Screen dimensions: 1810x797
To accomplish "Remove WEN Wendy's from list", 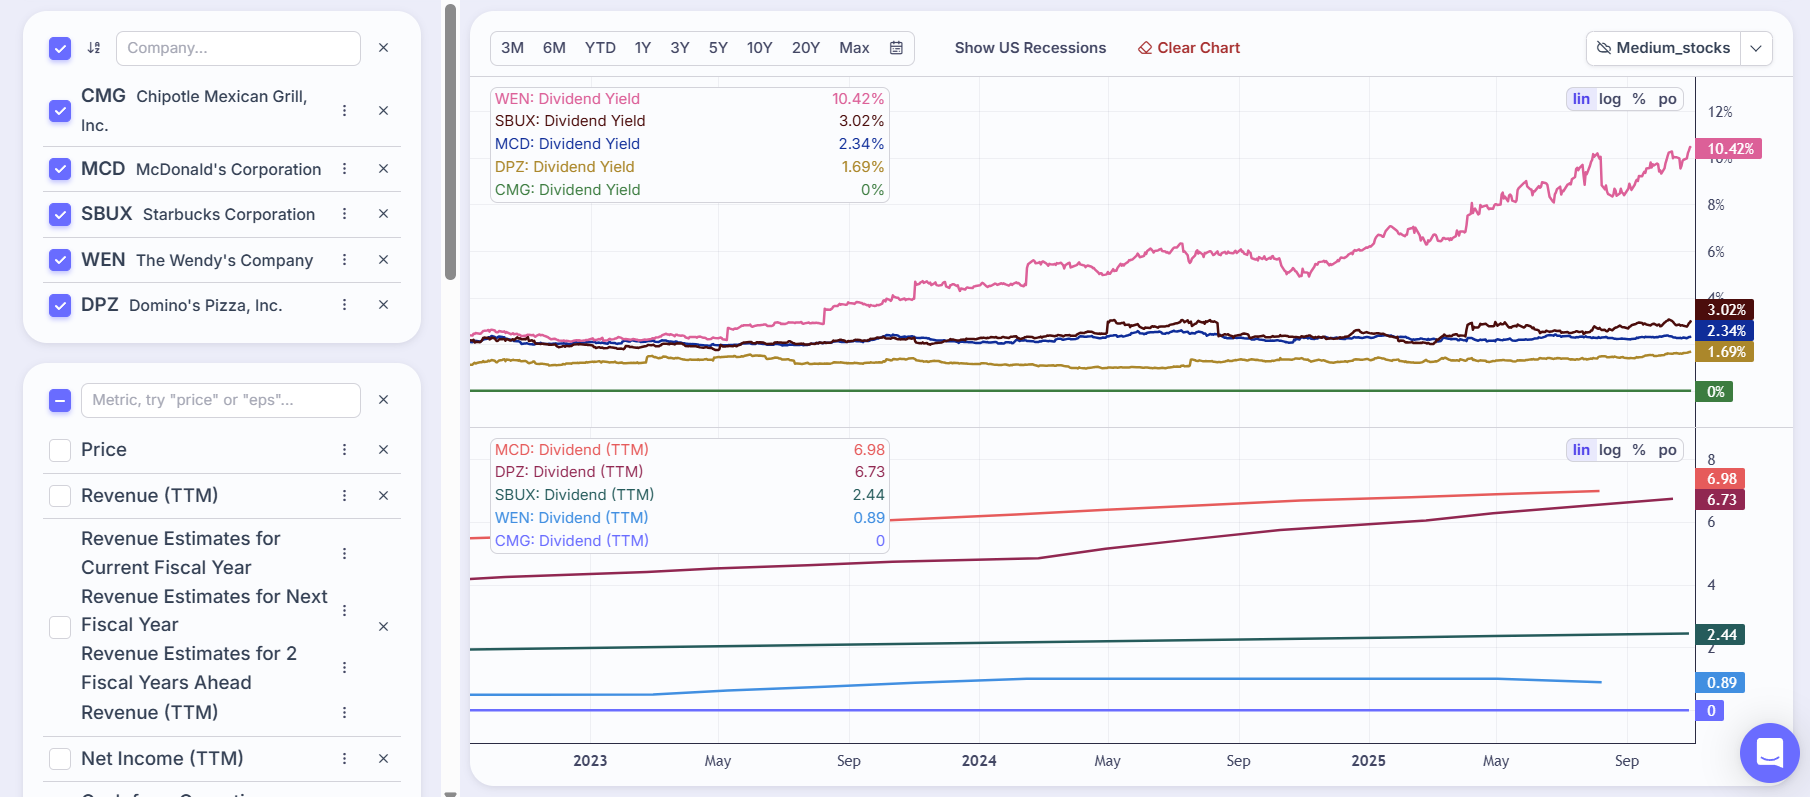I will pos(383,260).
